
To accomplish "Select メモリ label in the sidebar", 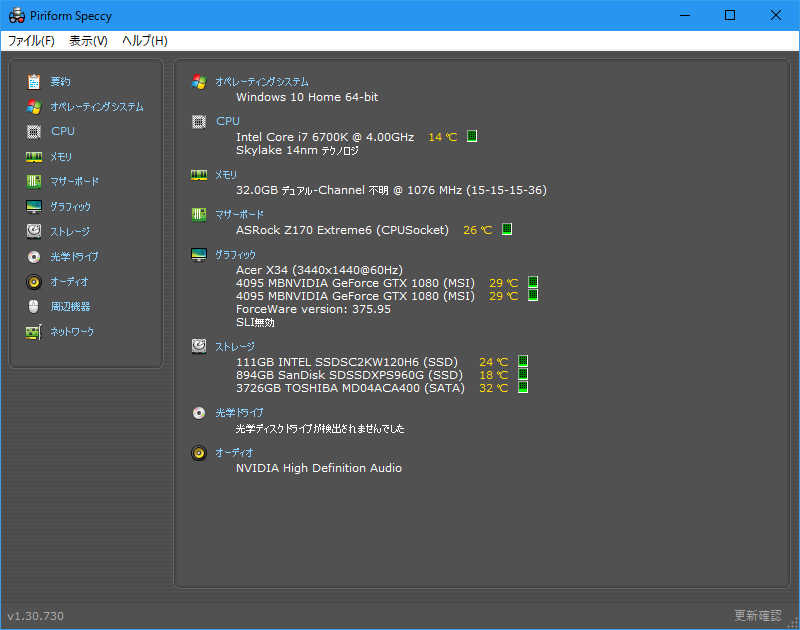I will pos(61,157).
